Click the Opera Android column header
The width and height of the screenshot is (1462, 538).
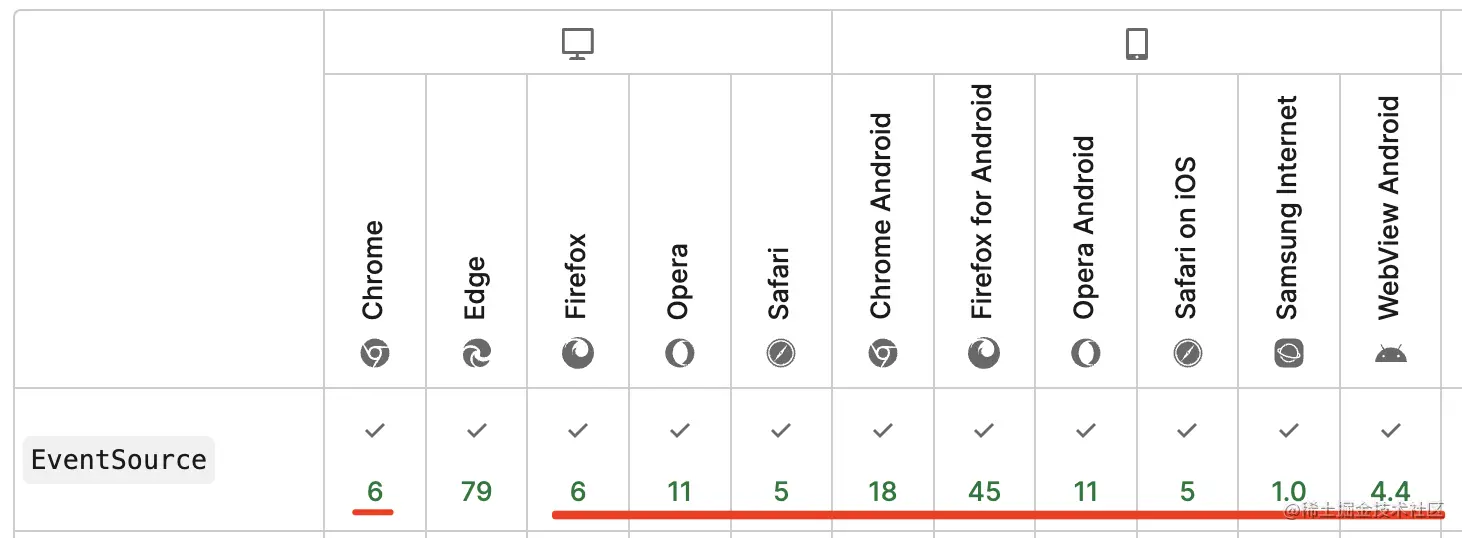point(1085,230)
